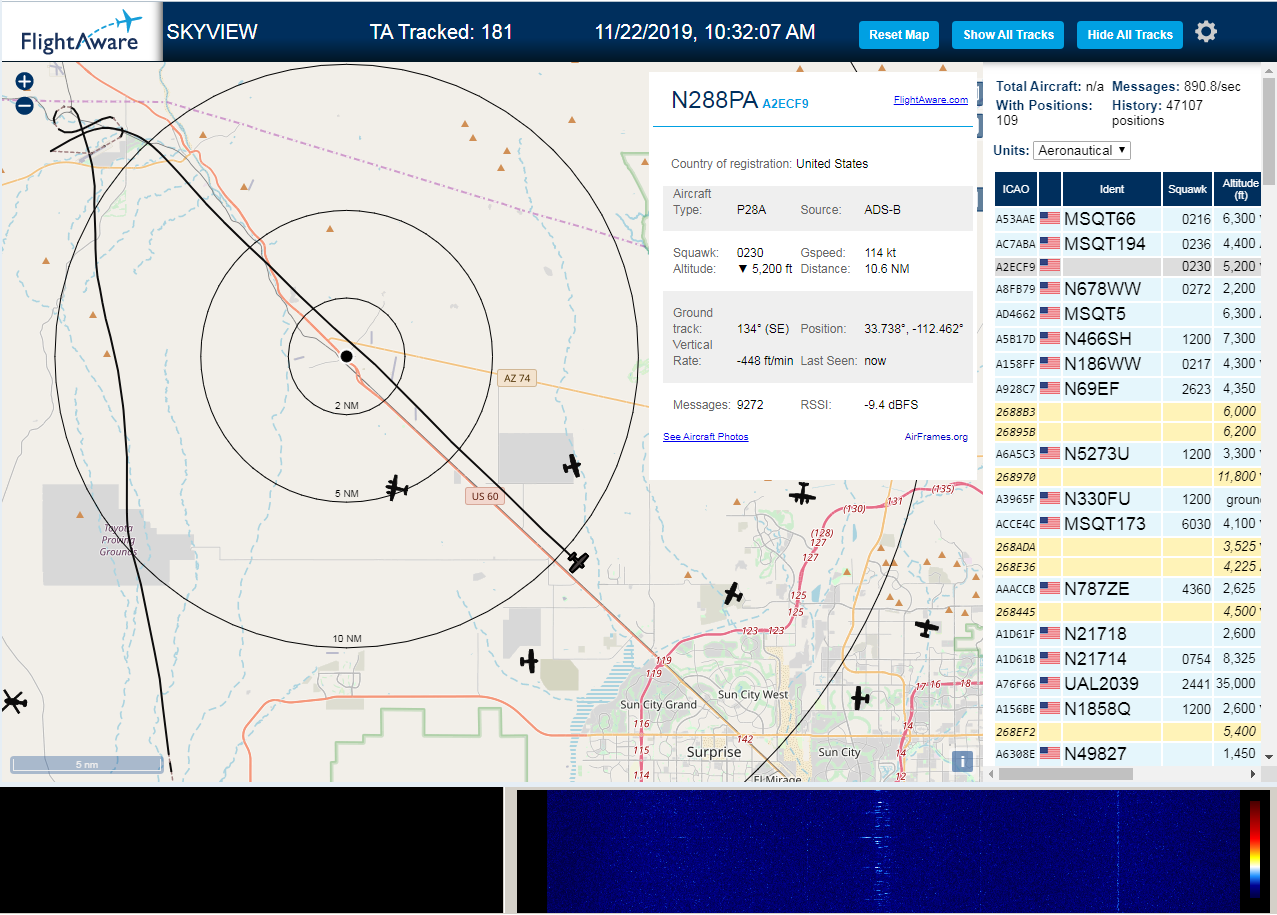Viewport: 1277px width, 915px height.
Task: Click the FlightAware logo
Action: (81, 32)
